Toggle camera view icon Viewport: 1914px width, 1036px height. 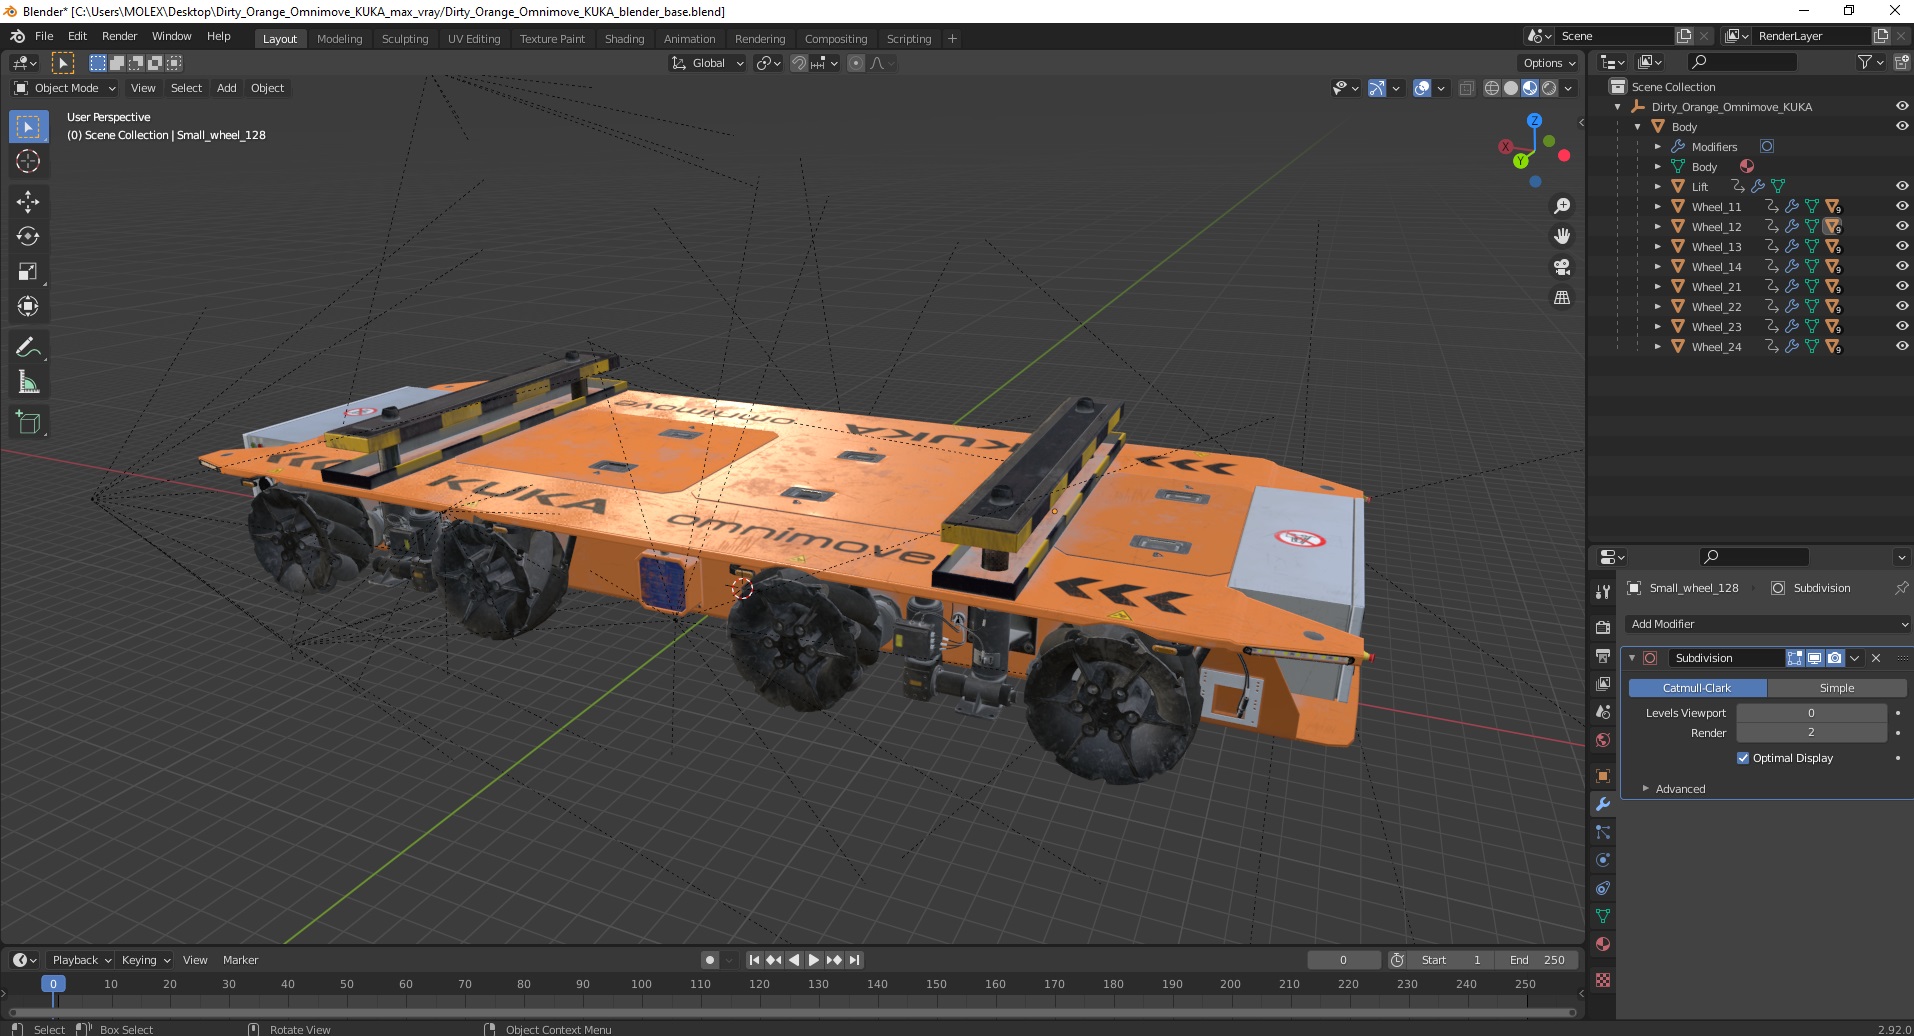pos(1561,267)
